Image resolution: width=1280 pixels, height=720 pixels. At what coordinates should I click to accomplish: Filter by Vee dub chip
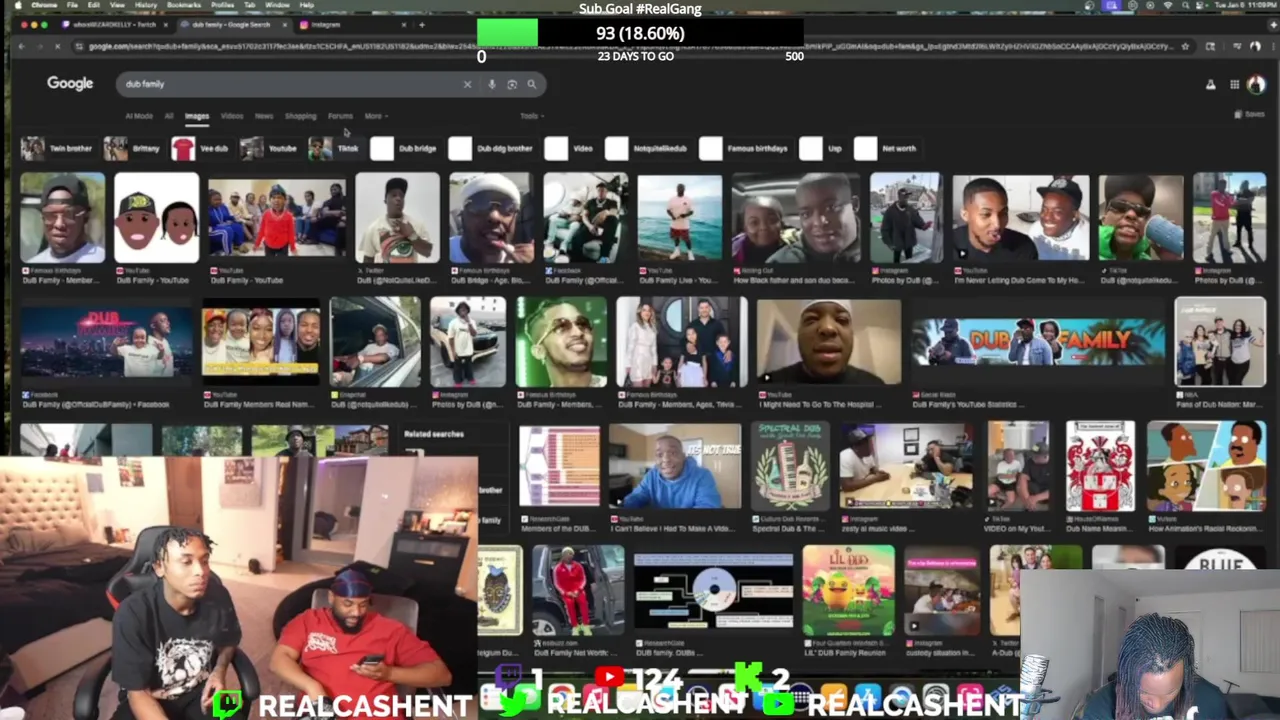201,148
